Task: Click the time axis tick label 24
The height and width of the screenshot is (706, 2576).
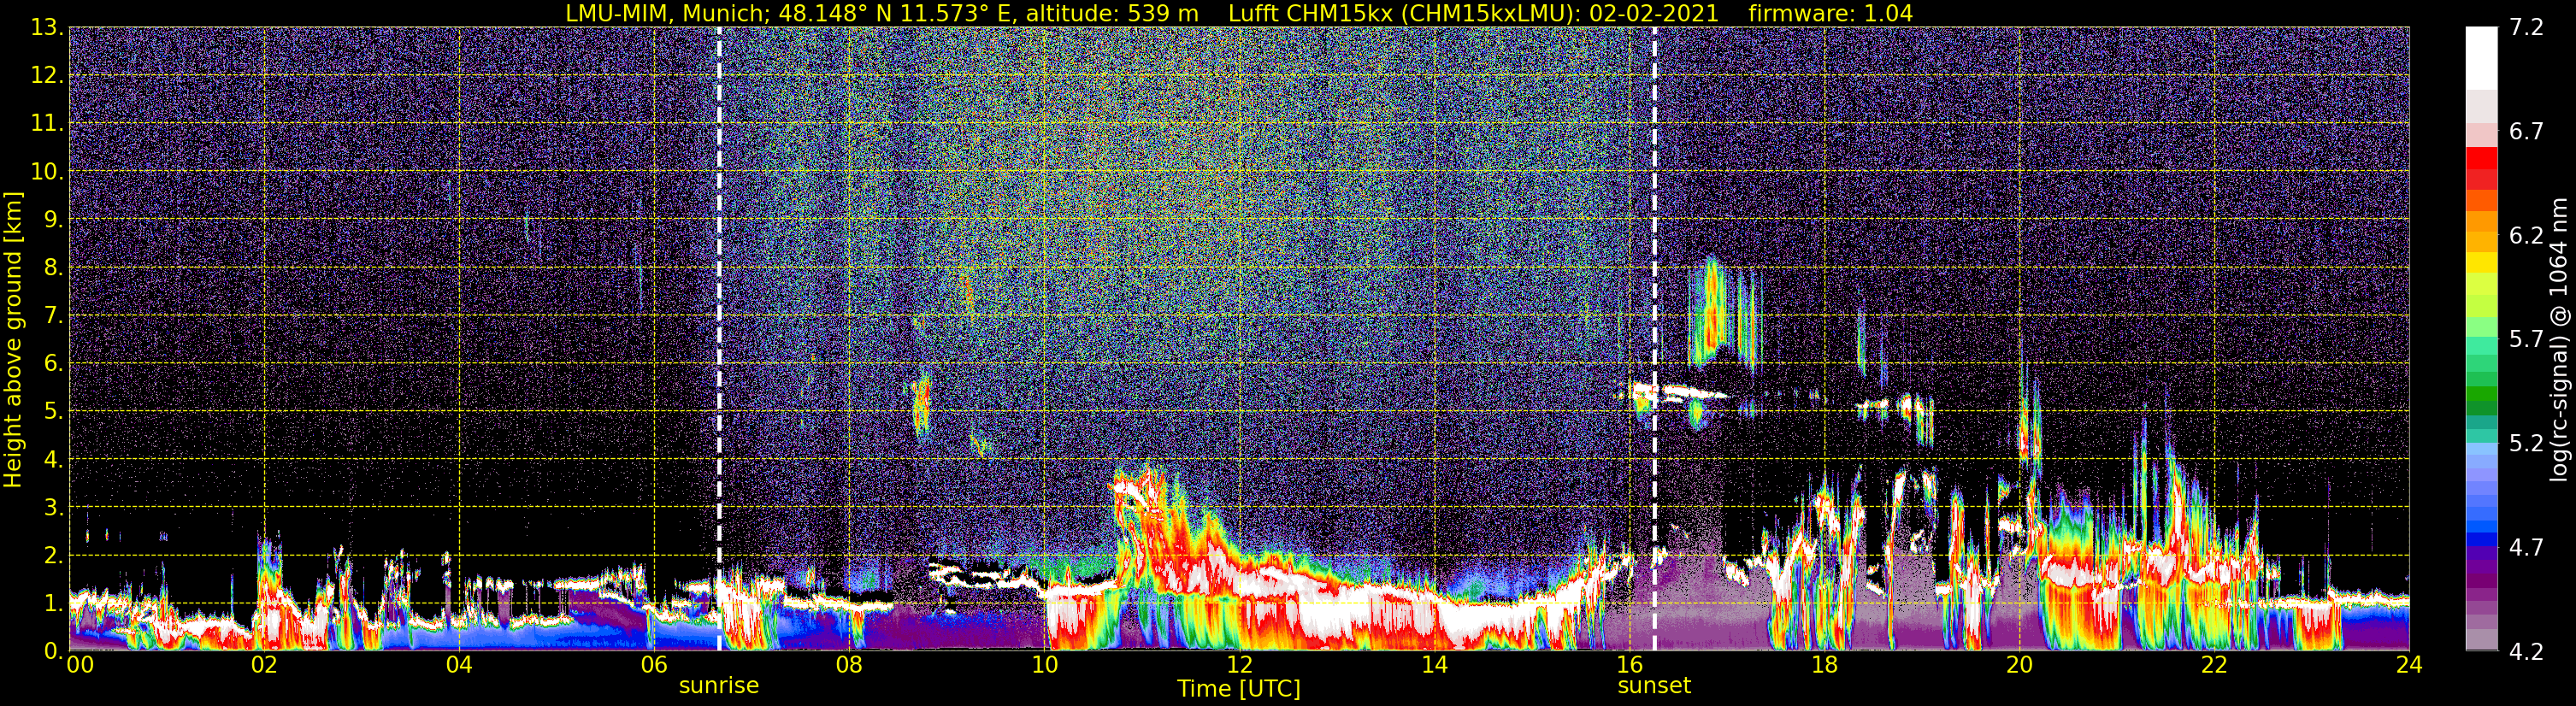Action: pos(2409,666)
